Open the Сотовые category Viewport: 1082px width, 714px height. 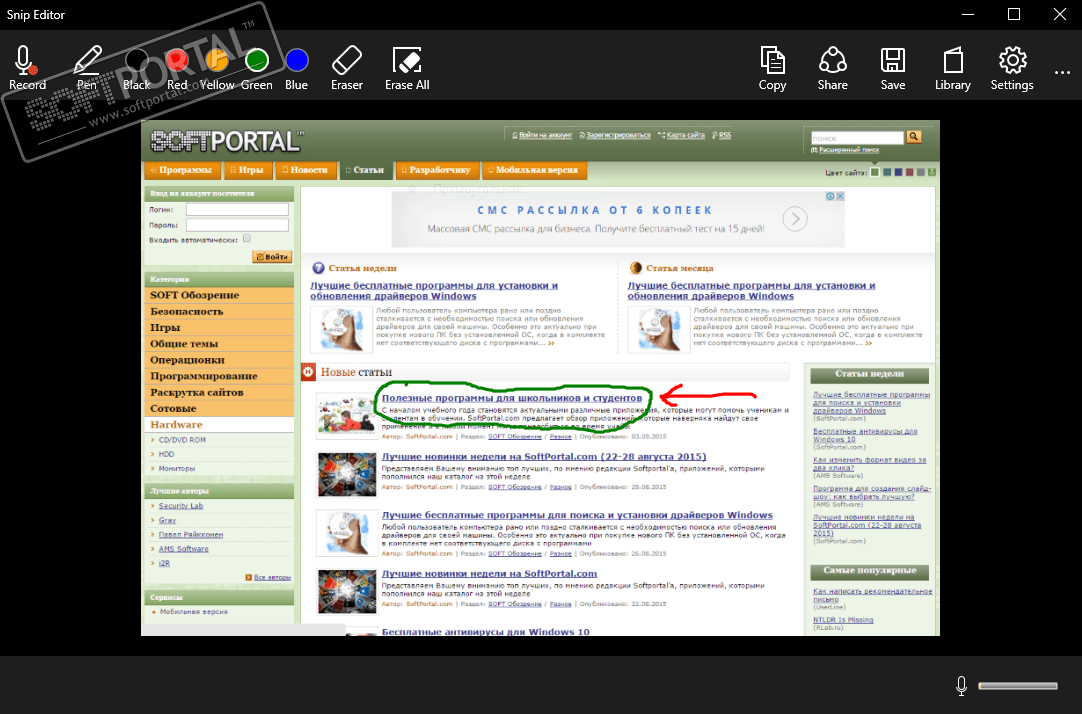[219, 408]
